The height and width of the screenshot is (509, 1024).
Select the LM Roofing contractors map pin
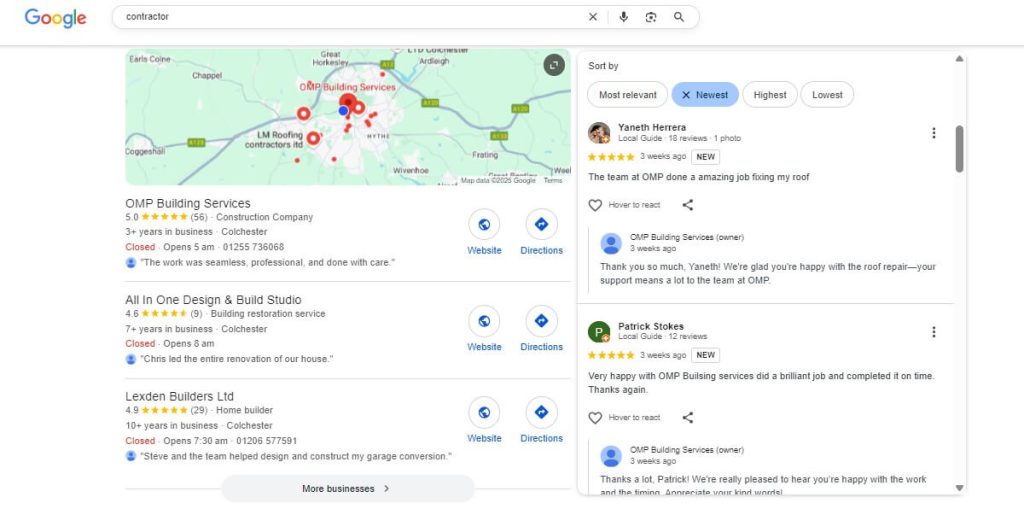(x=313, y=138)
